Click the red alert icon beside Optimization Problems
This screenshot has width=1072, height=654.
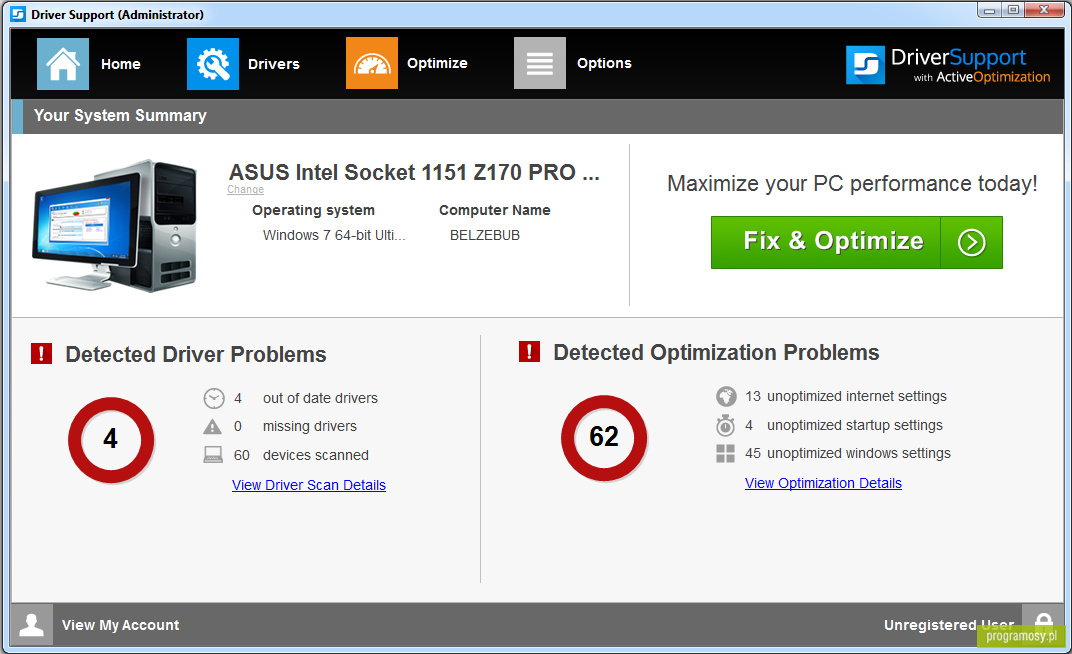click(x=529, y=351)
